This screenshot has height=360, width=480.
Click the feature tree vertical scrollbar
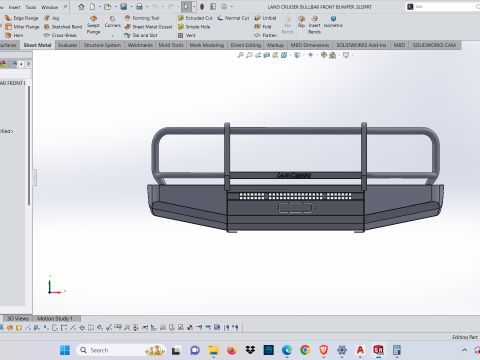tap(29, 145)
